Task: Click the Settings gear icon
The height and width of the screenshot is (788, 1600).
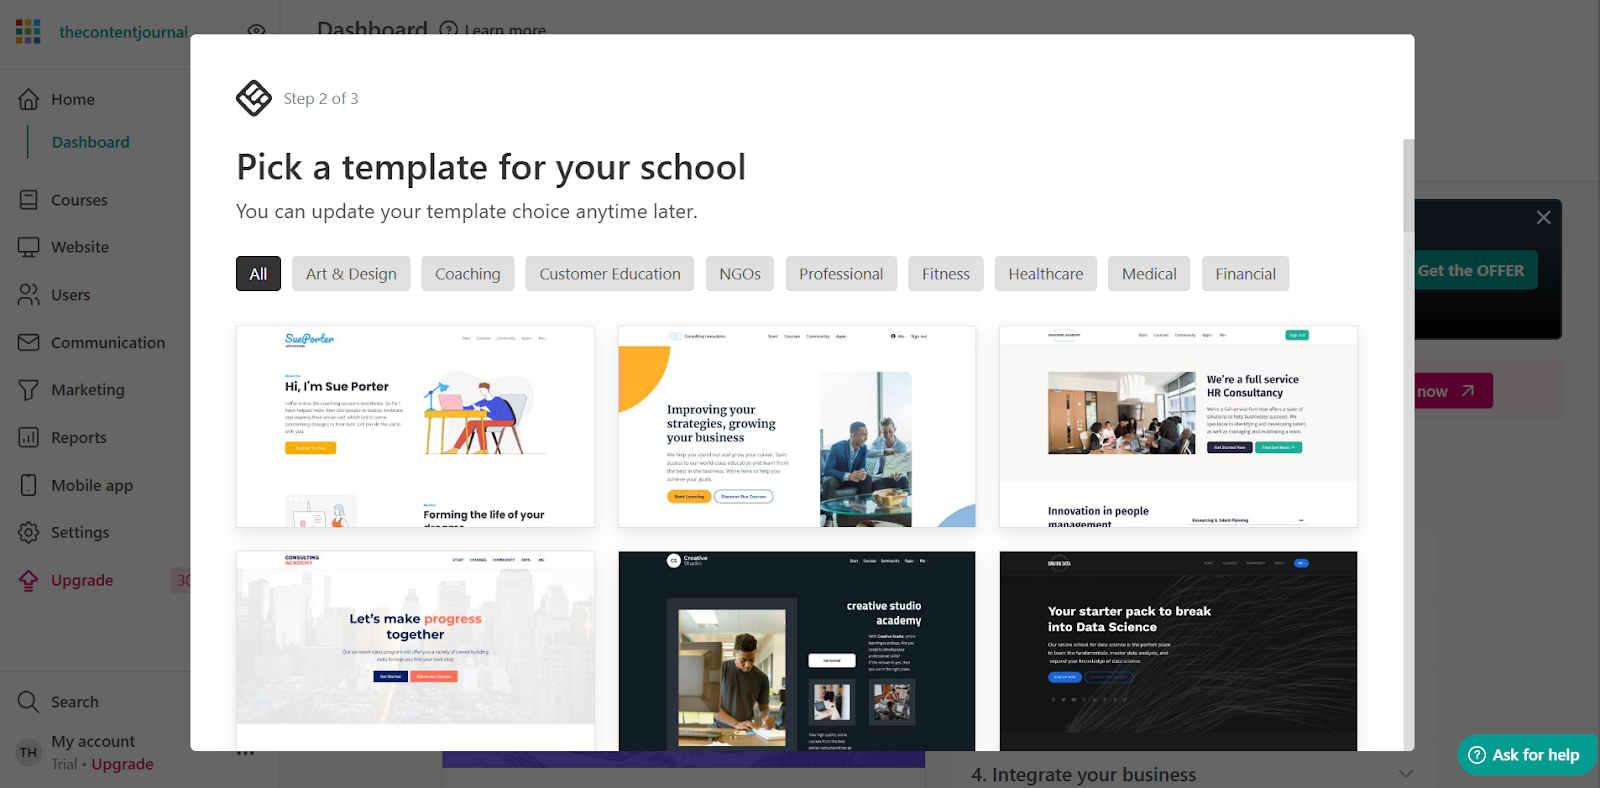Action: pyautogui.click(x=29, y=532)
